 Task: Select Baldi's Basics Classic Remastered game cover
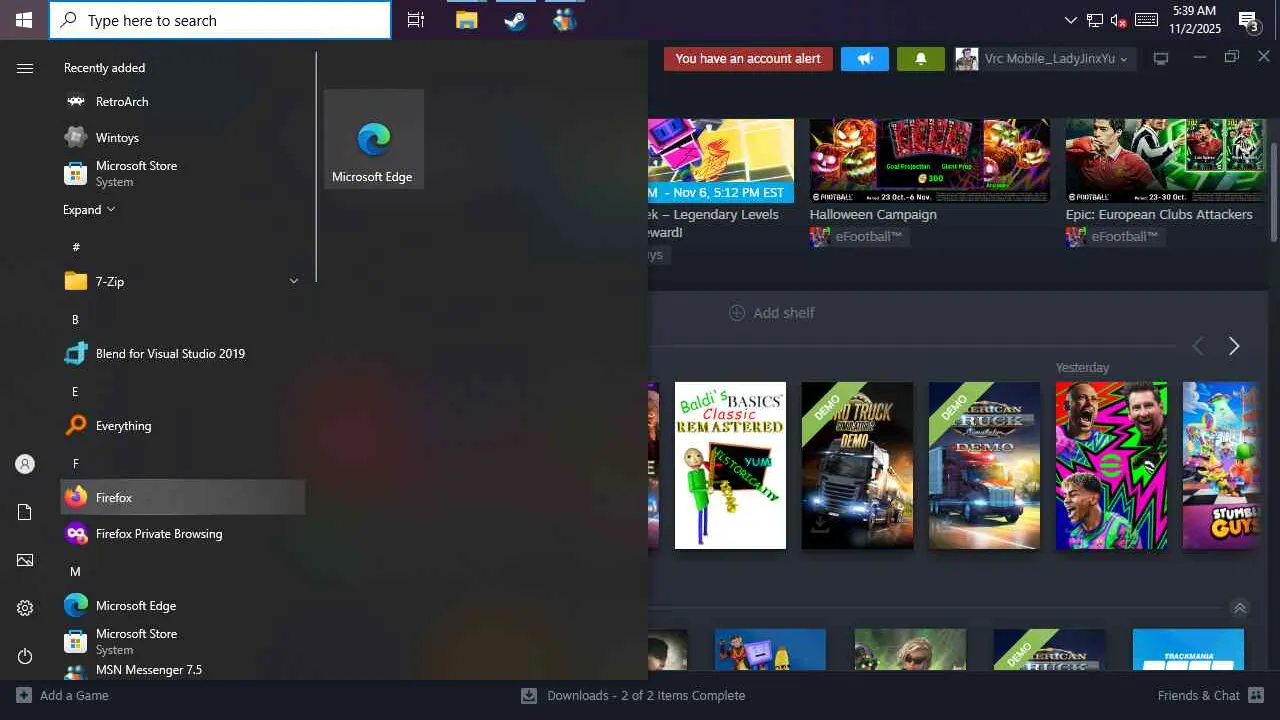point(730,465)
